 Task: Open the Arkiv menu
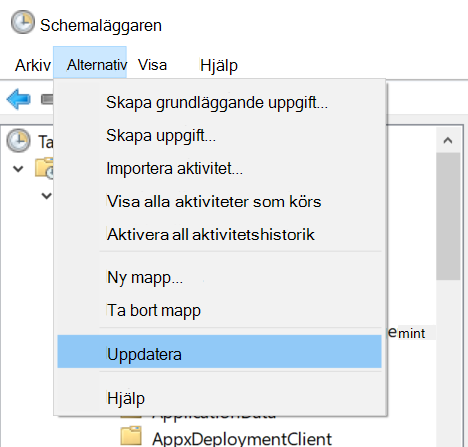[33, 65]
